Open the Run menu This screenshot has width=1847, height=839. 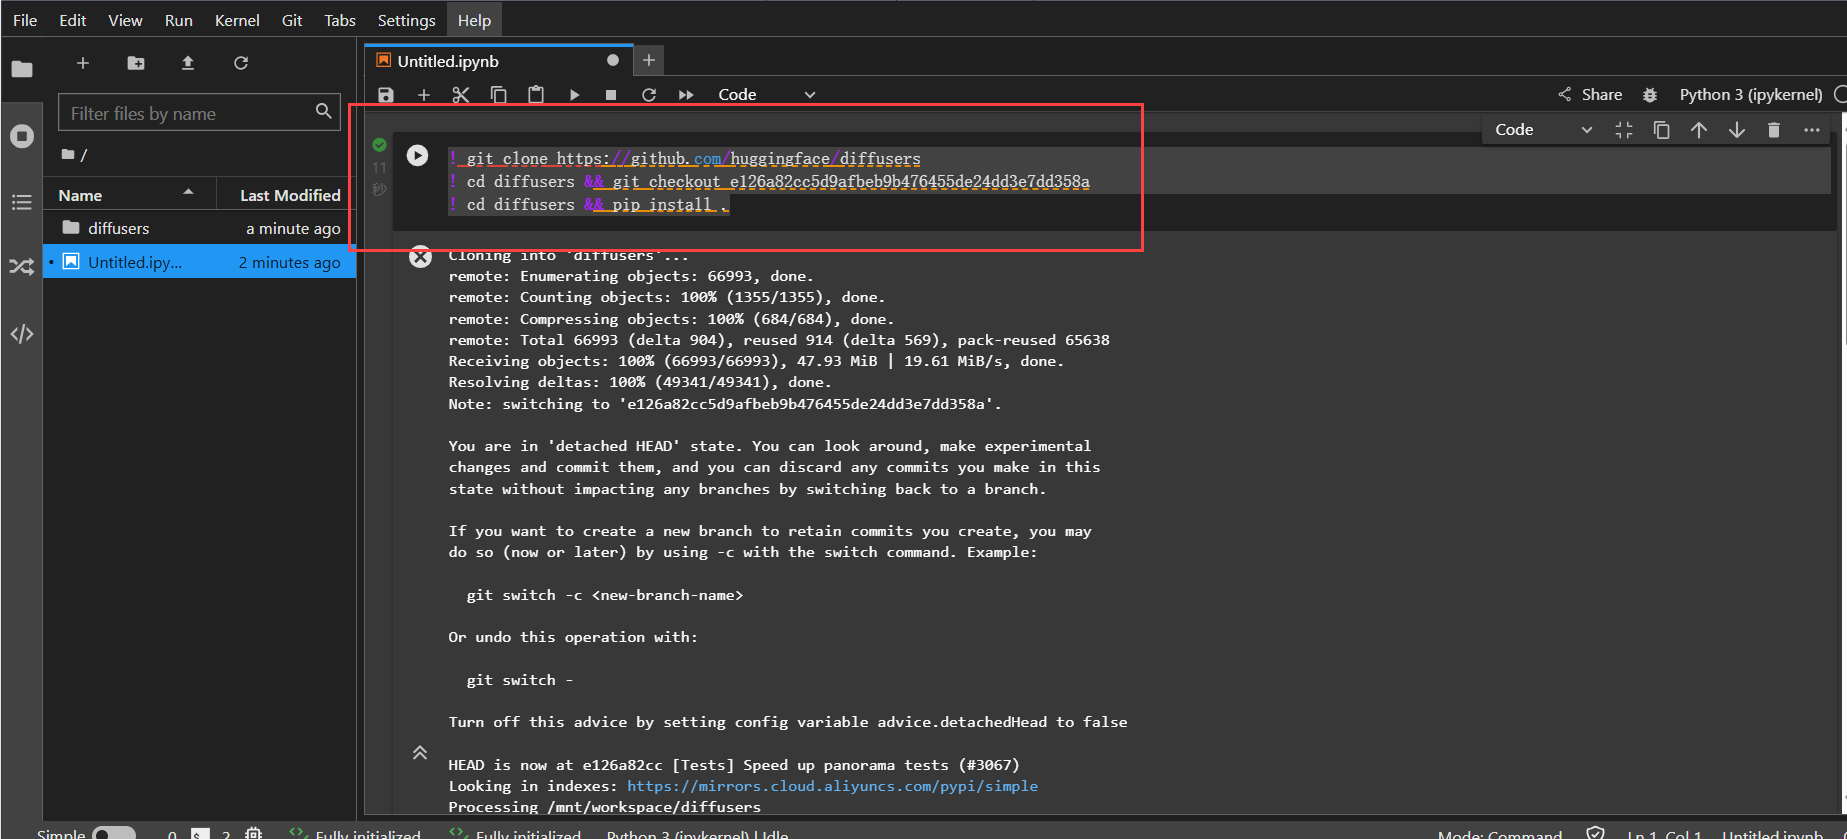click(178, 20)
